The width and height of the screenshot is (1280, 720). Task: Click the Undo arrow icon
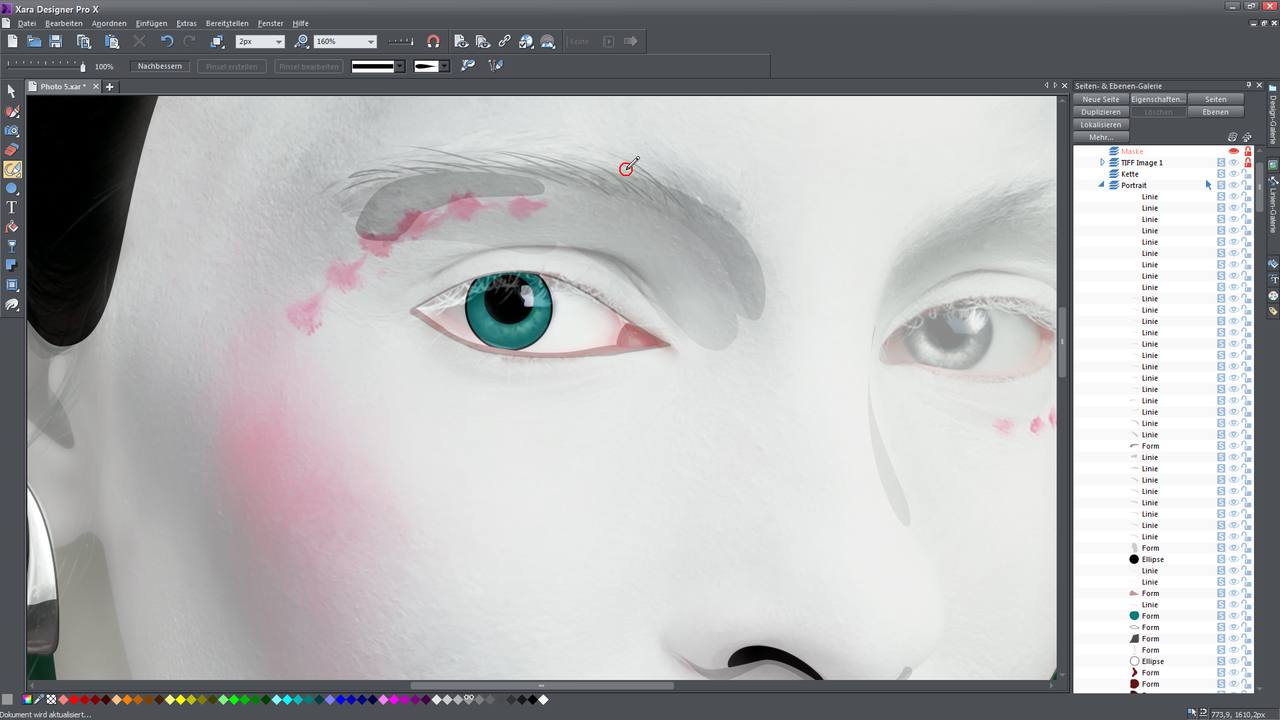166,41
